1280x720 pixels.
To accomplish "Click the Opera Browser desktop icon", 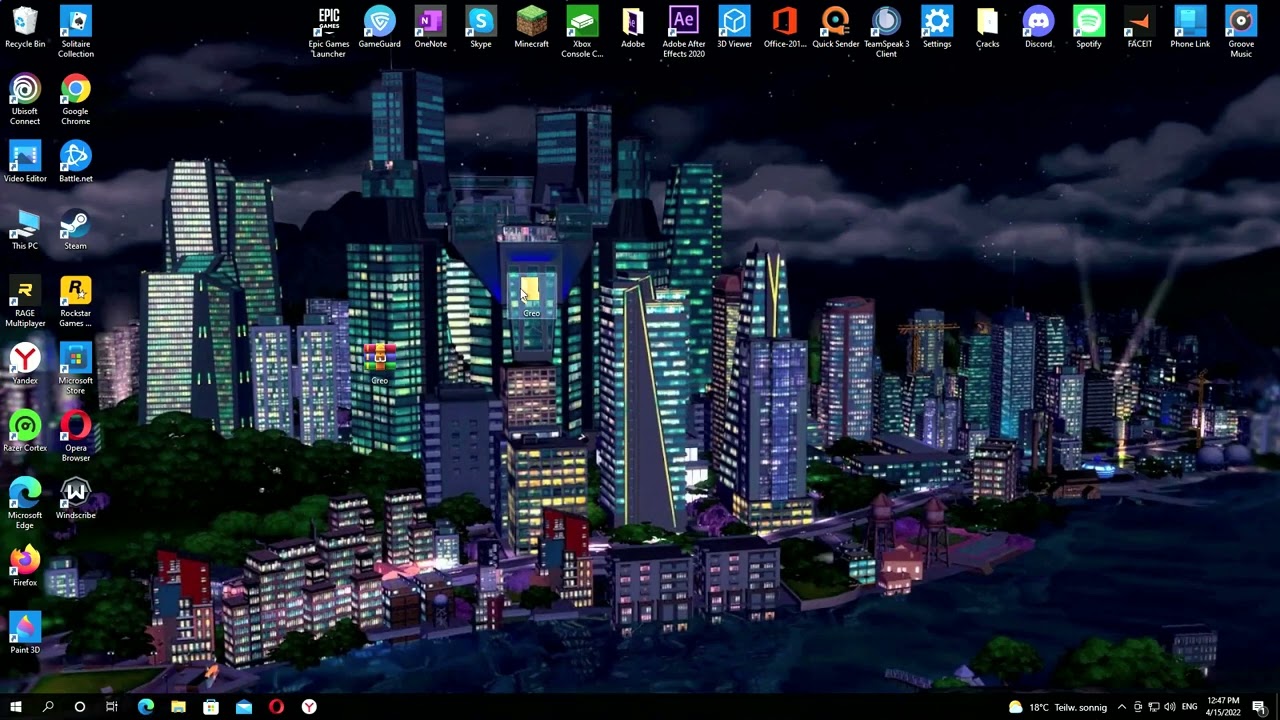I will point(75,436).
